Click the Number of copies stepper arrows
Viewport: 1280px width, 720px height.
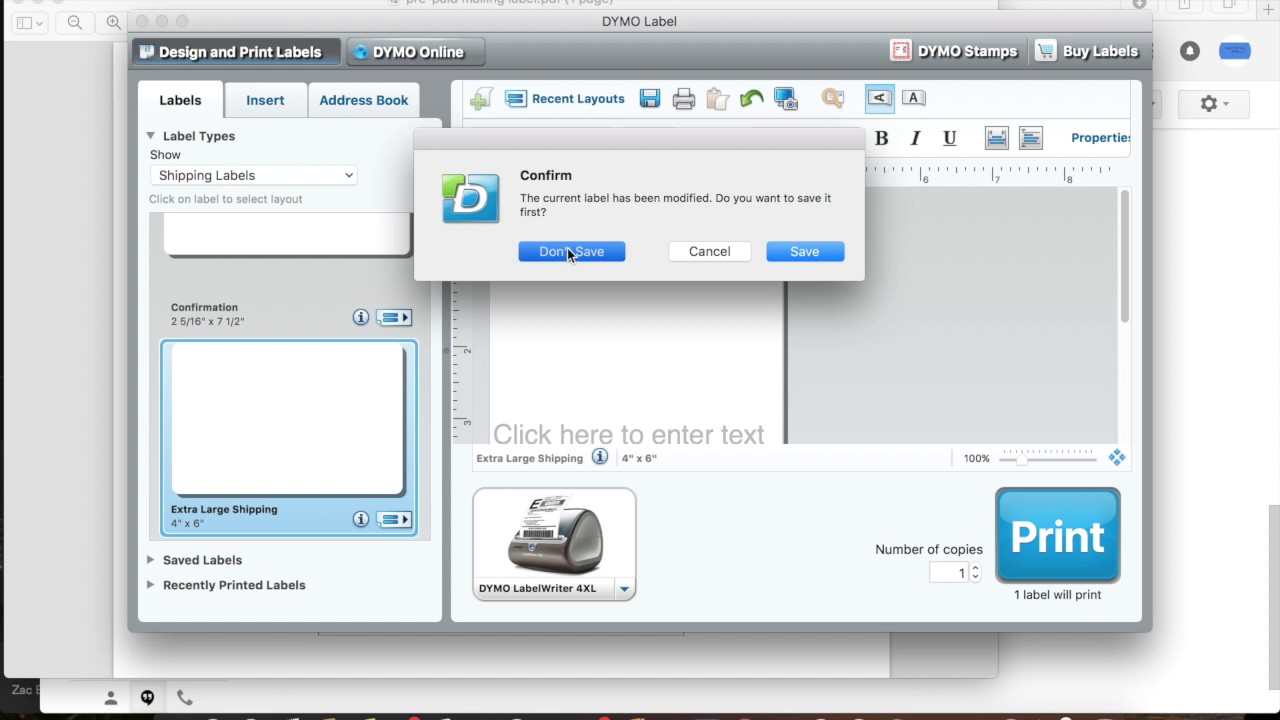coord(975,573)
